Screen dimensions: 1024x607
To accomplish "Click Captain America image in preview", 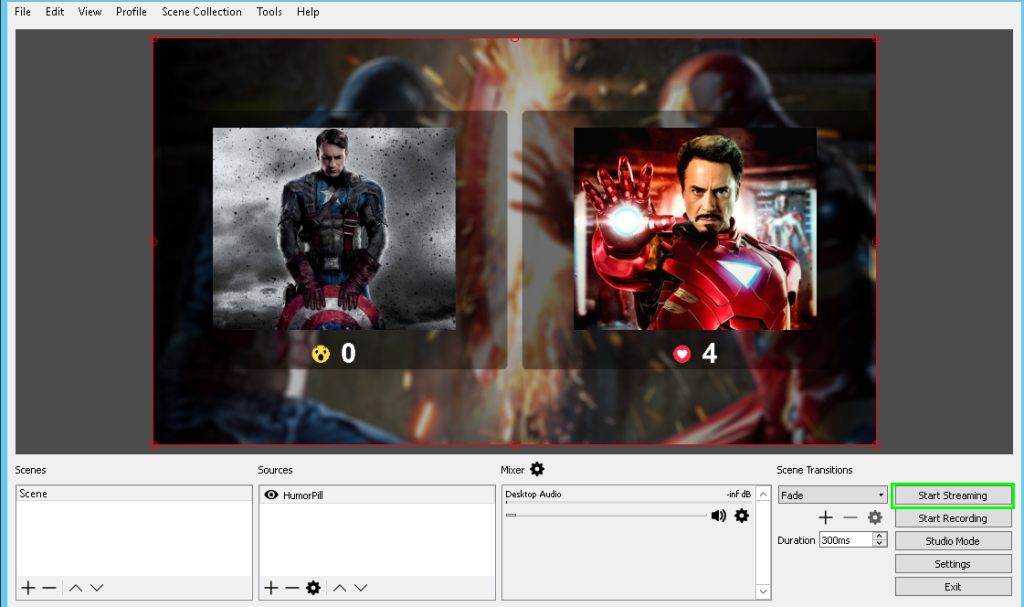I will coord(334,229).
